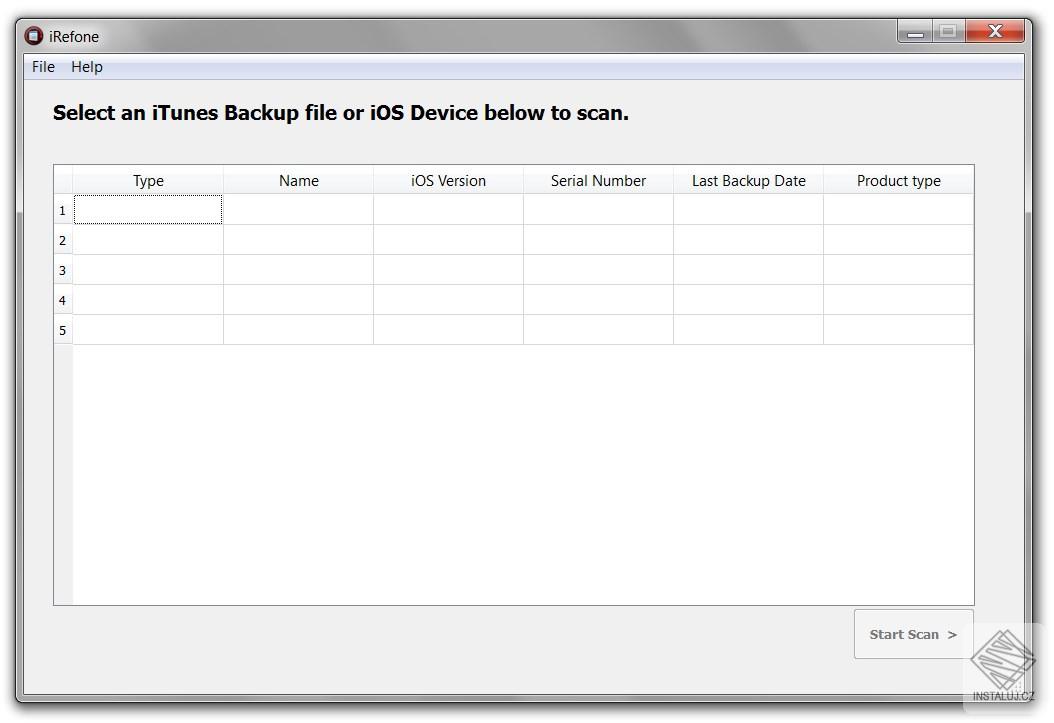Select row 5 header in the table
This screenshot has height=723, width=1054.
tap(63, 330)
